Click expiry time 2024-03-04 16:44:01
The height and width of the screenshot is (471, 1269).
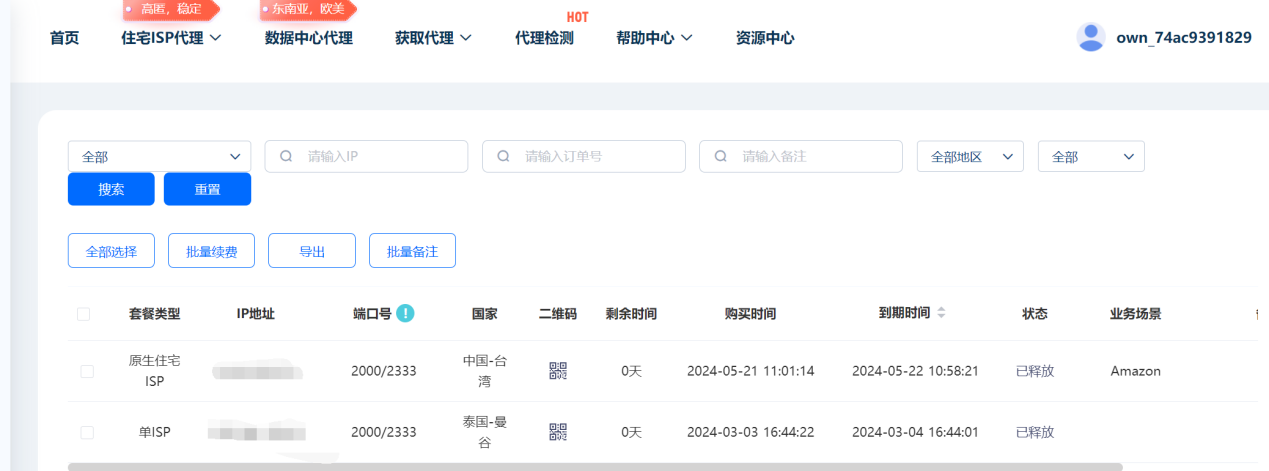pos(915,432)
